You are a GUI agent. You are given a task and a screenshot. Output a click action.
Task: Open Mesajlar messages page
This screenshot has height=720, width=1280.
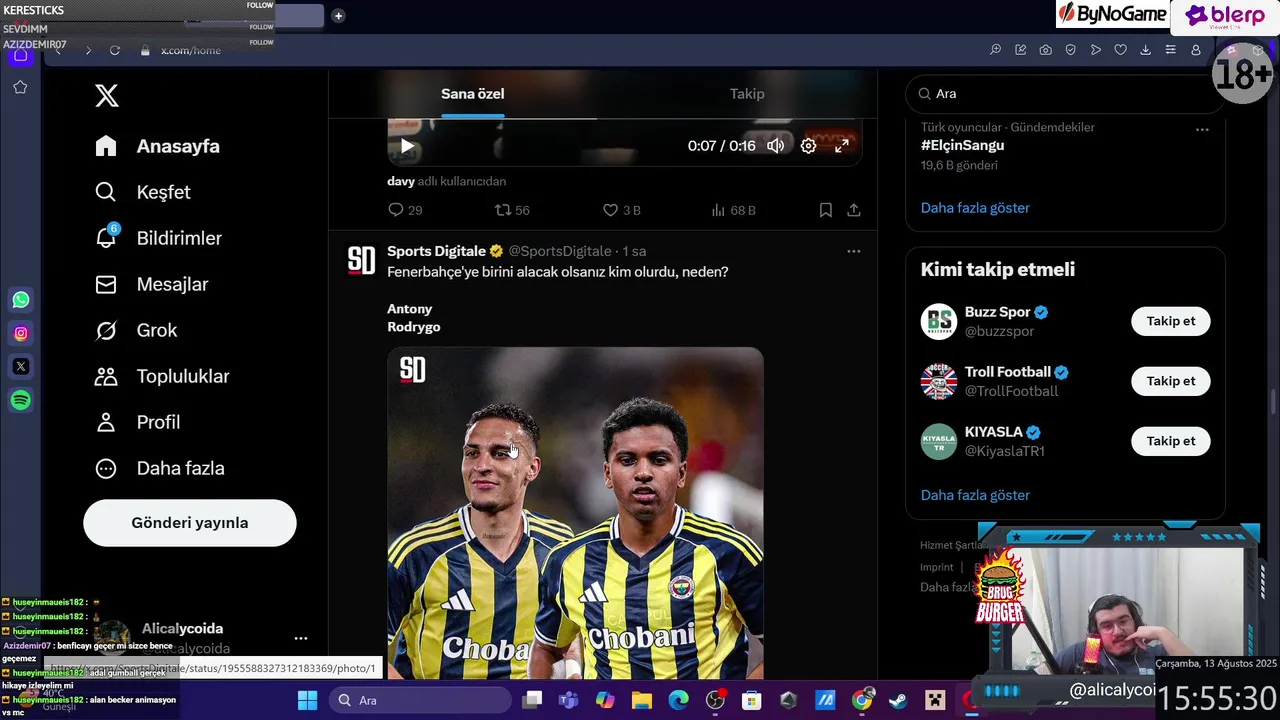tap(151, 284)
